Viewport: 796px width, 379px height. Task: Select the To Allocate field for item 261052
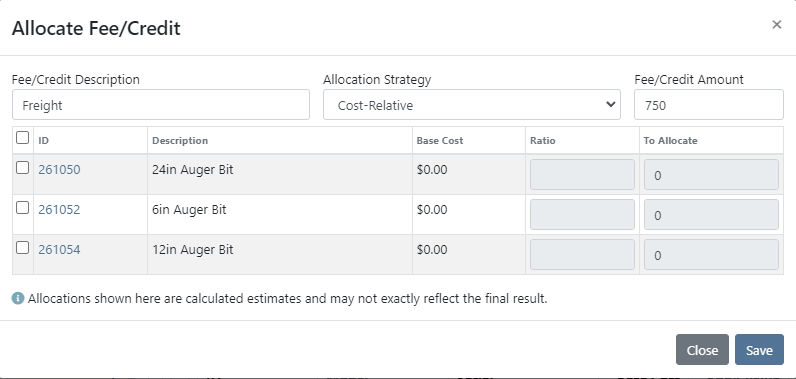coord(711,215)
